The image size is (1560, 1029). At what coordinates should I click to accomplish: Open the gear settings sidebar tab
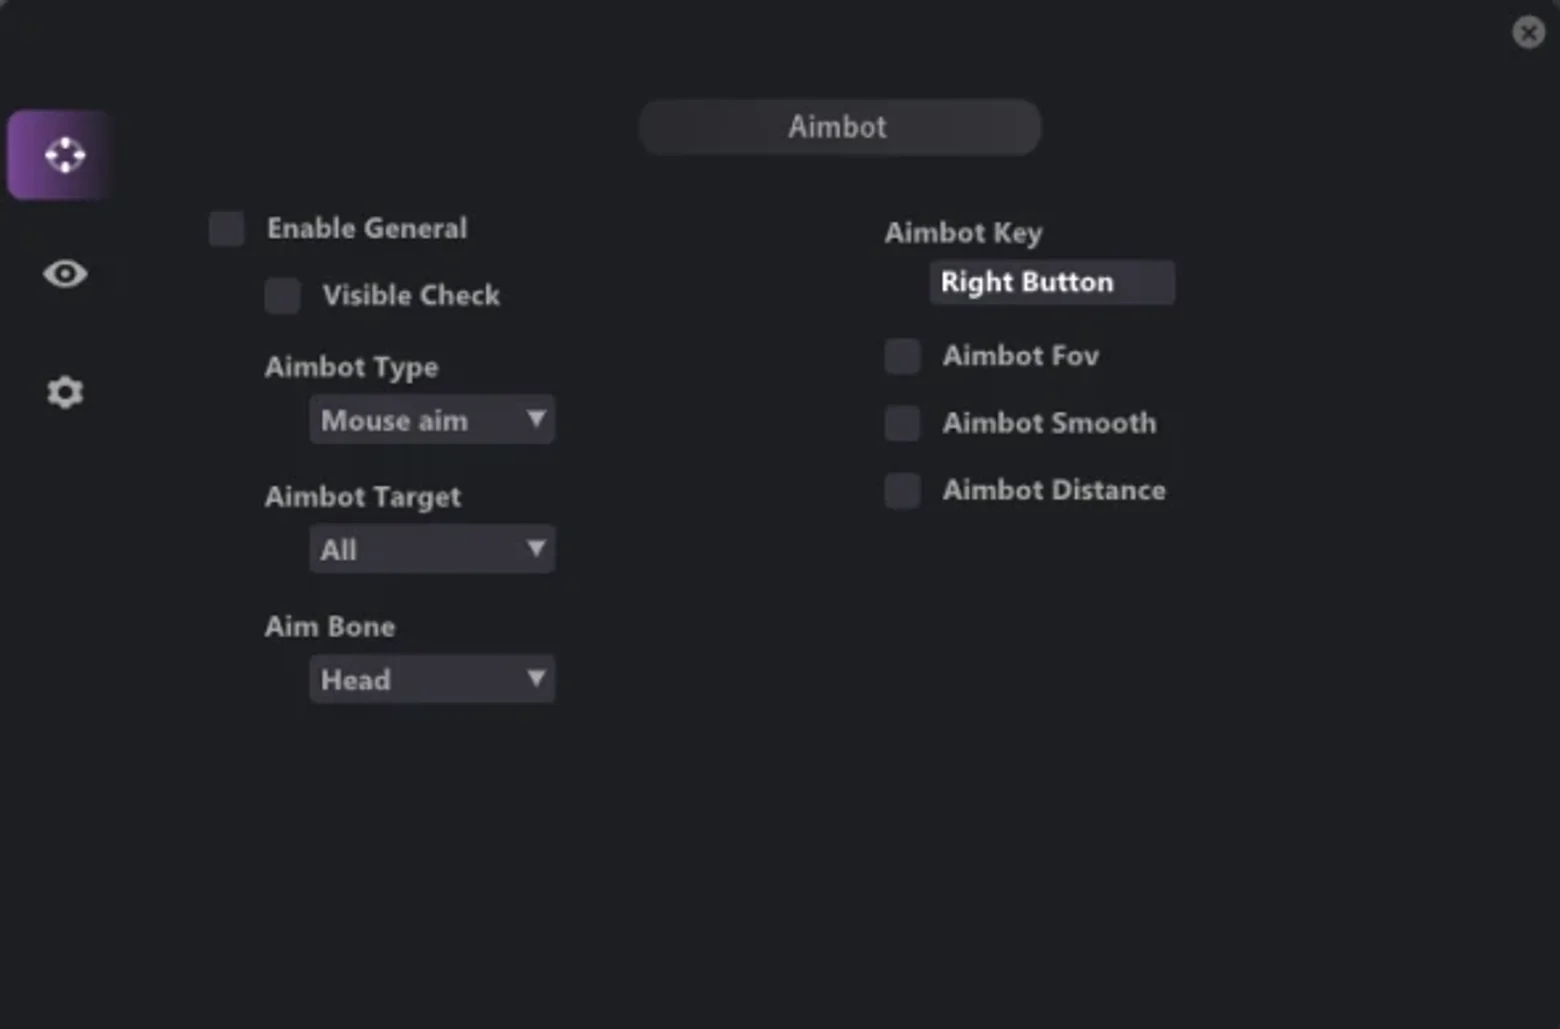65,392
